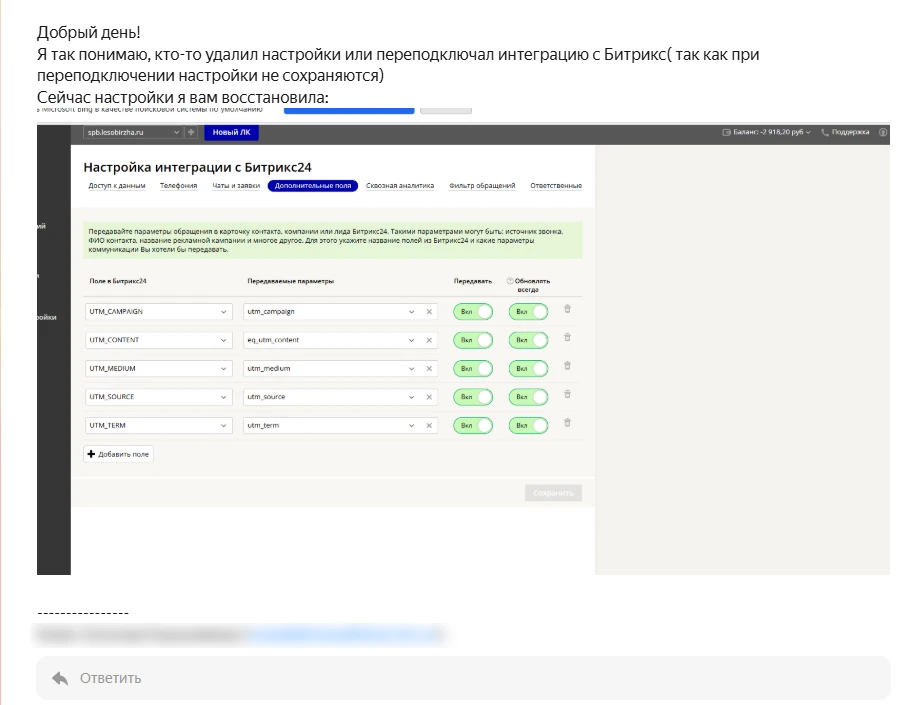Toggle Обновлять всегда for UTM_CAMPAIGN row

[529, 312]
